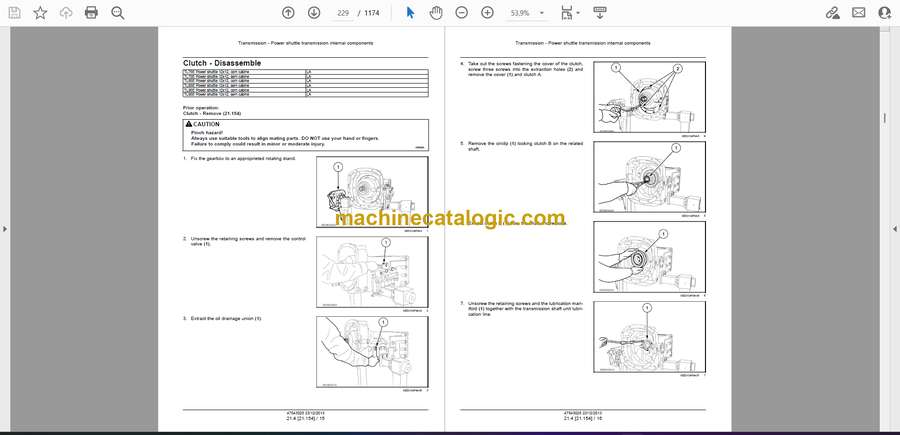Activate the hand pan tool
Viewport: 900px width, 435px height.
click(x=436, y=13)
